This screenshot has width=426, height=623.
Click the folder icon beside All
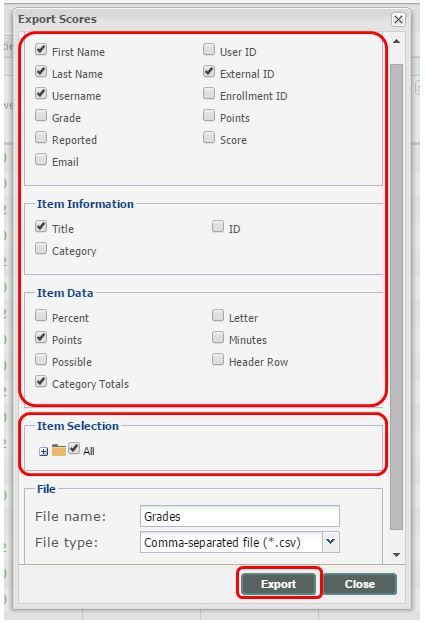59,450
